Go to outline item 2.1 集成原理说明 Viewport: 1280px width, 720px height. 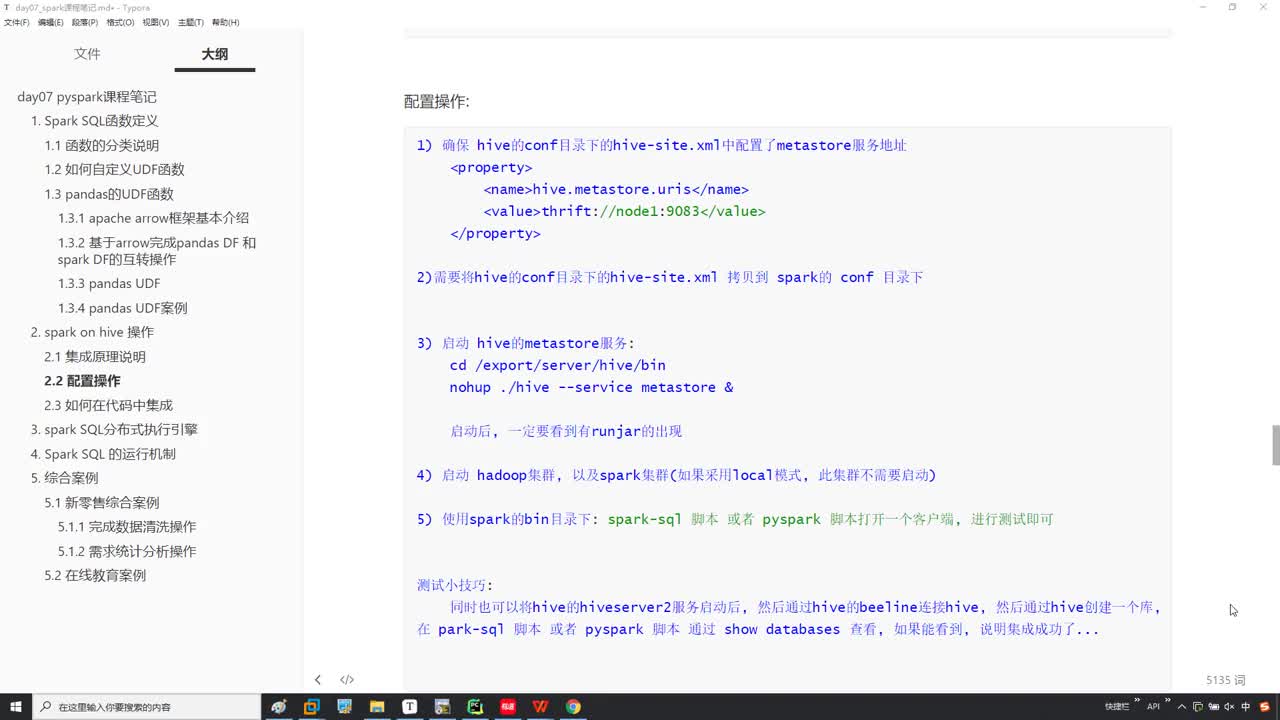(x=95, y=357)
